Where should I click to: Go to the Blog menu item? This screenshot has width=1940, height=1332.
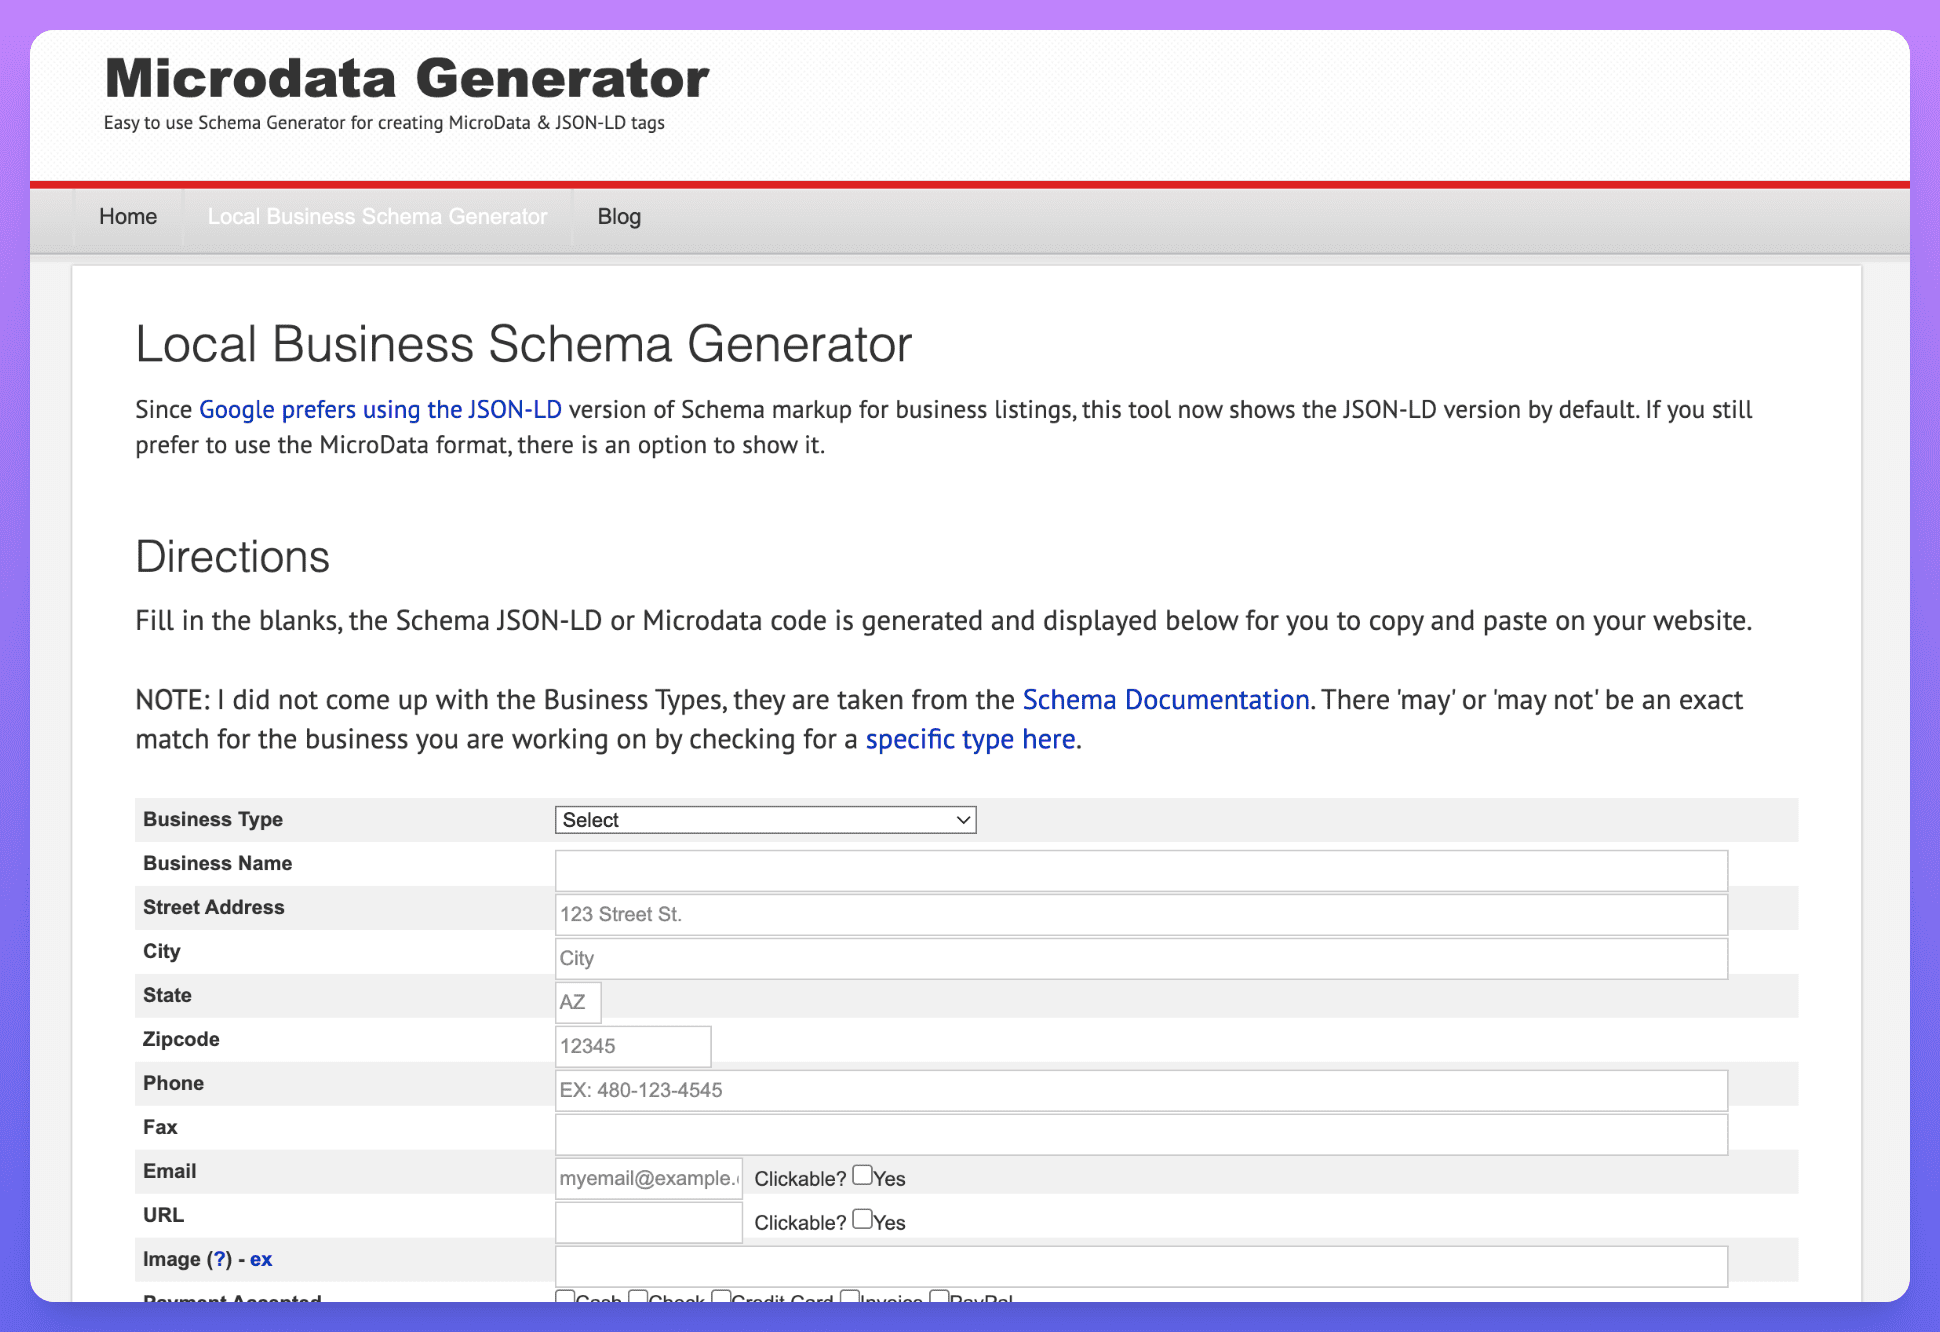coord(619,217)
